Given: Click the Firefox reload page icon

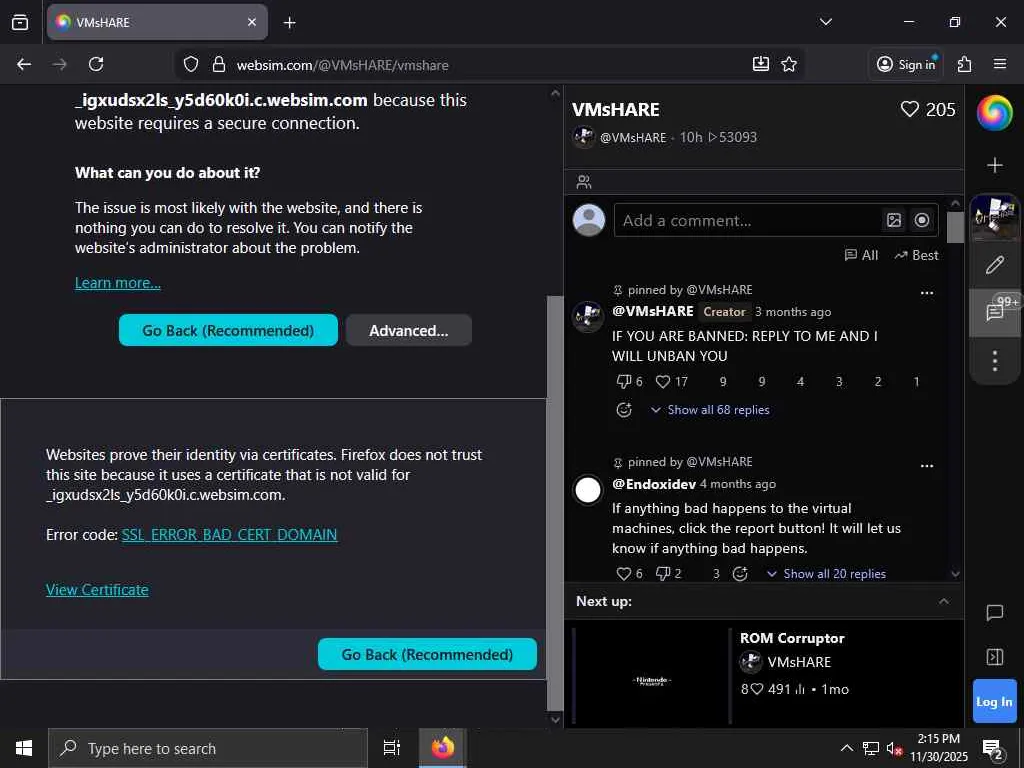Looking at the screenshot, I should [x=96, y=64].
